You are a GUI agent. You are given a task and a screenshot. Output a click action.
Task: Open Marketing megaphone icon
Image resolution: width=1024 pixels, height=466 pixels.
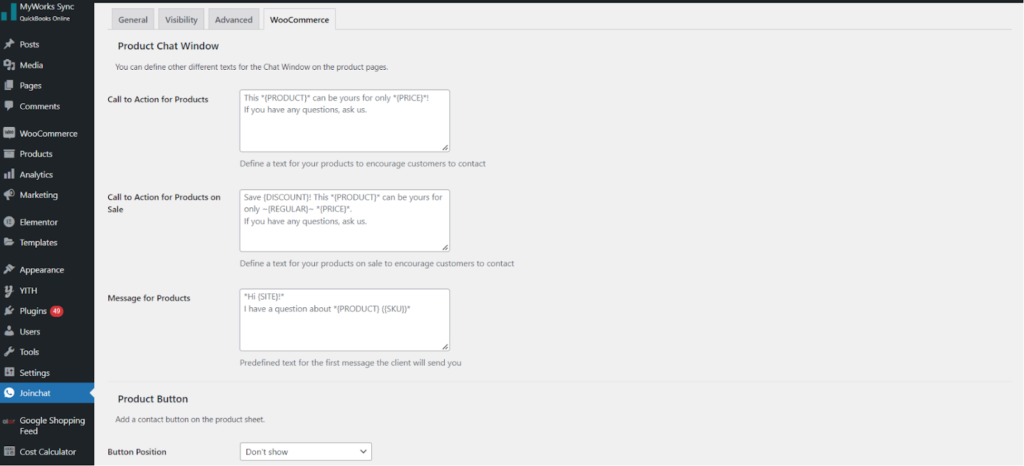point(9,195)
